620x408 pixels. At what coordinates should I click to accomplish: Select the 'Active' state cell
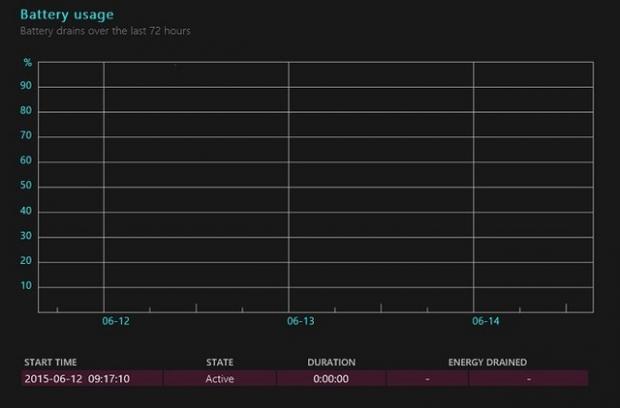220,379
